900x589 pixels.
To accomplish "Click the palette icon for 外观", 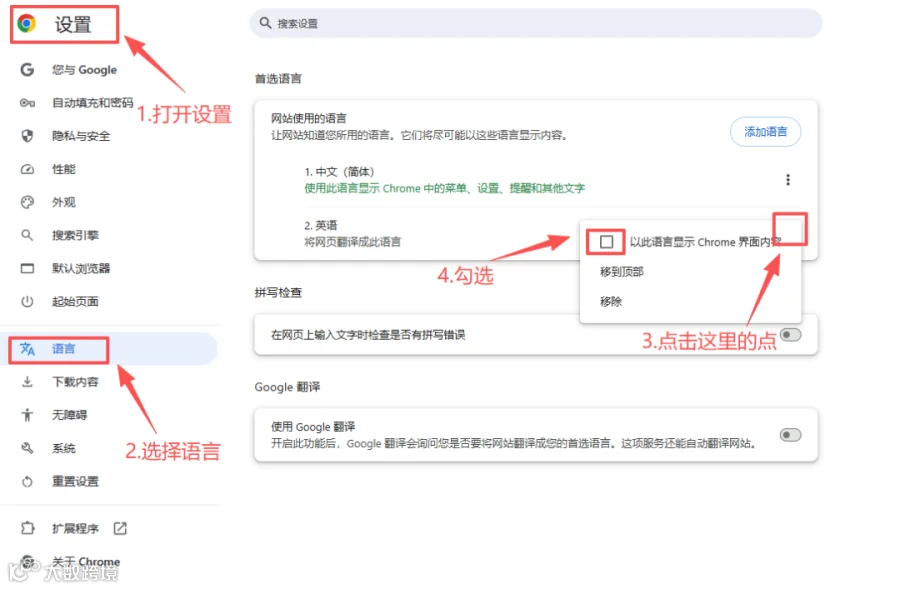I will point(27,202).
